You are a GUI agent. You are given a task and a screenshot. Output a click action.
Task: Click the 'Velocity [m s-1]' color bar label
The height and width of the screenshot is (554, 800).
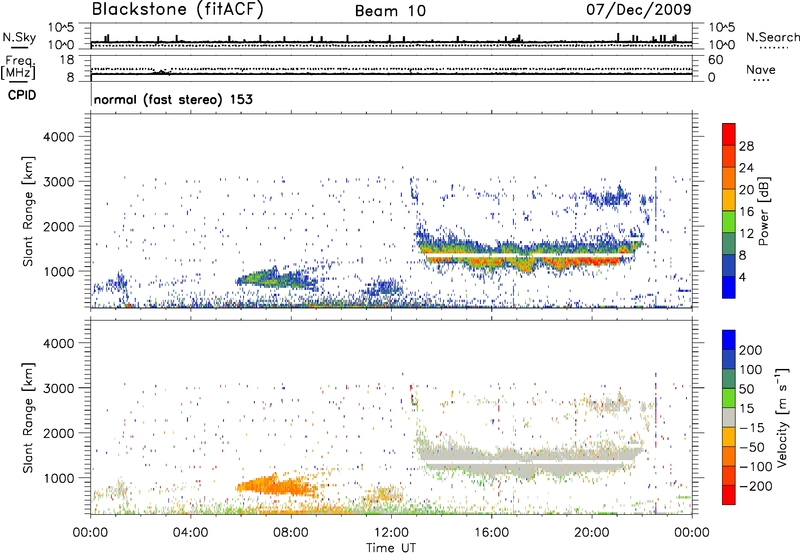[781, 417]
